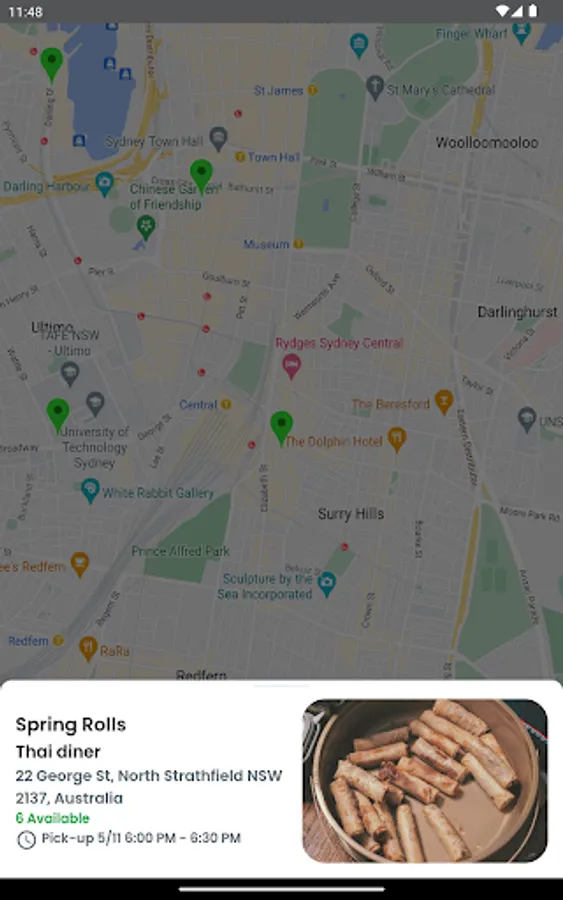Select the White Rabbit Gallery marker
The image size is (563, 900).
pyautogui.click(x=90, y=491)
